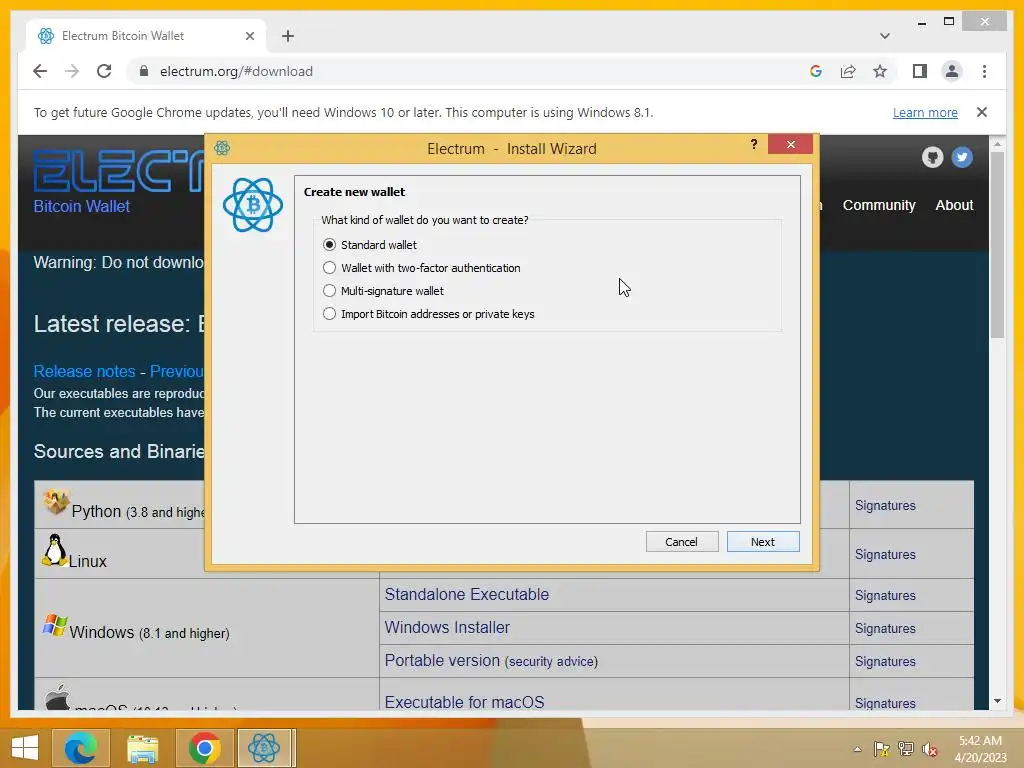Viewport: 1024px width, 768px height.
Task: Click the Google icon in the address bar
Action: (x=816, y=71)
